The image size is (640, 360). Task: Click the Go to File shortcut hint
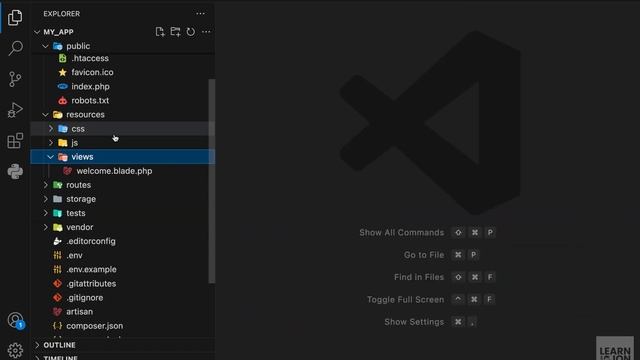[441, 255]
